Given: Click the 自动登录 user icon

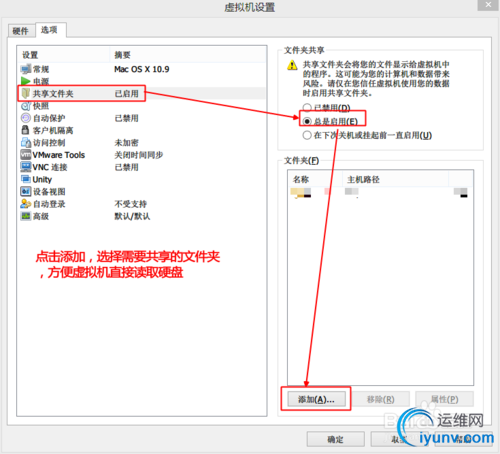Looking at the screenshot, I should [26, 204].
